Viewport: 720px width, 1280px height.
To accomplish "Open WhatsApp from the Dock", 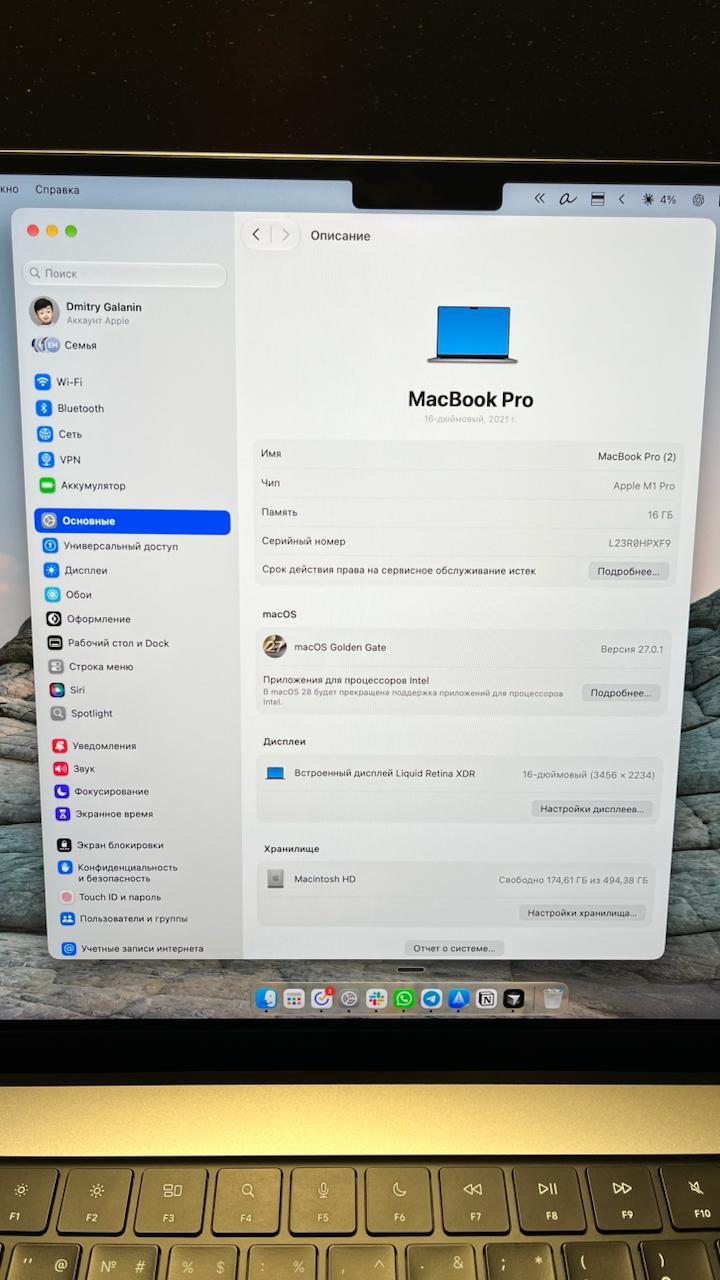I will point(404,998).
